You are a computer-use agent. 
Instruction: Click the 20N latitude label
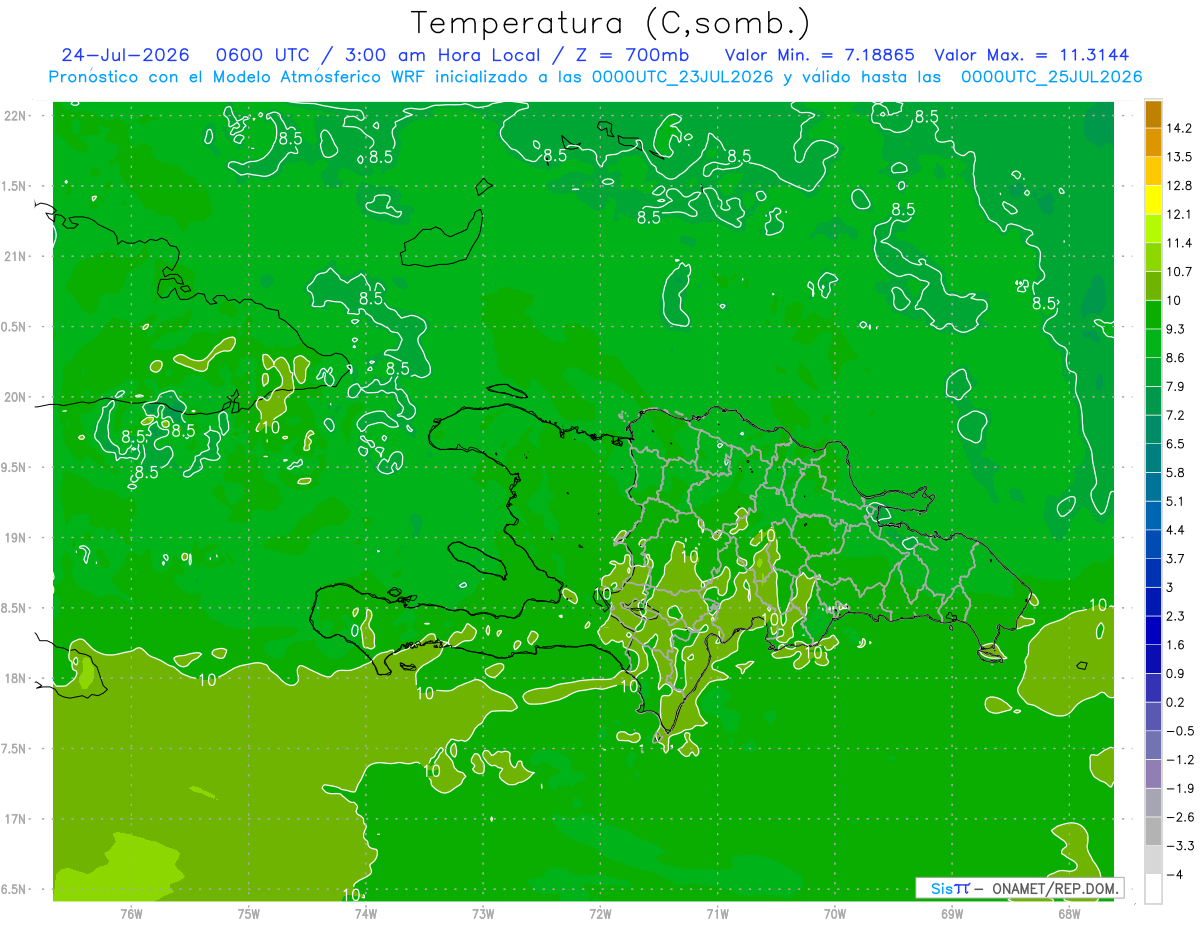(x=14, y=397)
